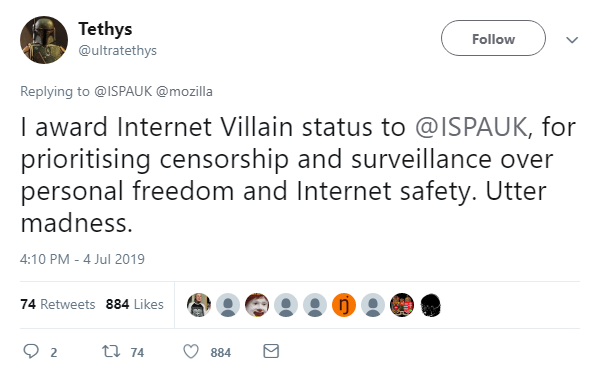Click the retweet arrows icon
The image size is (600, 374).
[x=111, y=351]
